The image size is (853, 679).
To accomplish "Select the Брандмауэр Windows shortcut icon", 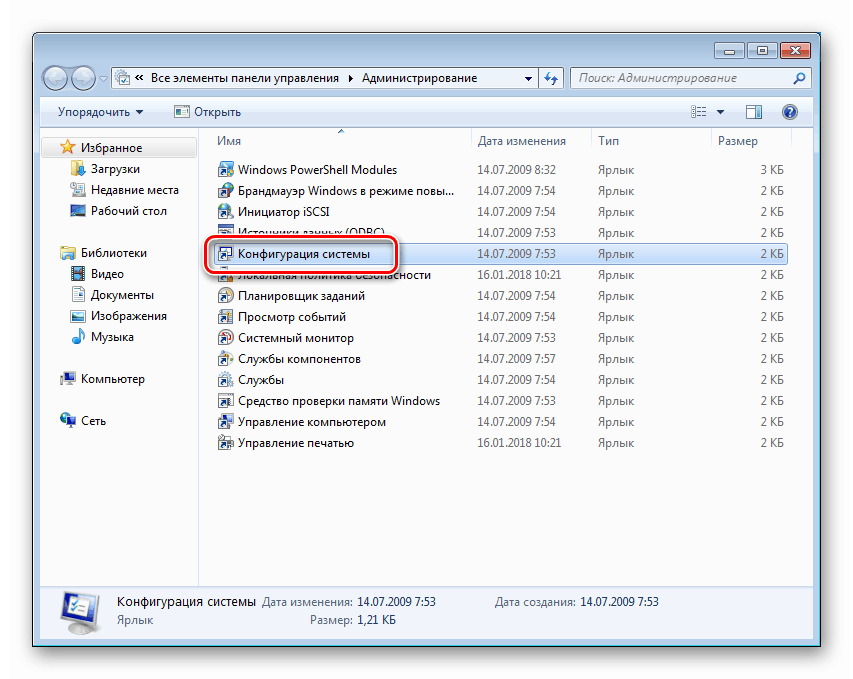I will coord(225,191).
